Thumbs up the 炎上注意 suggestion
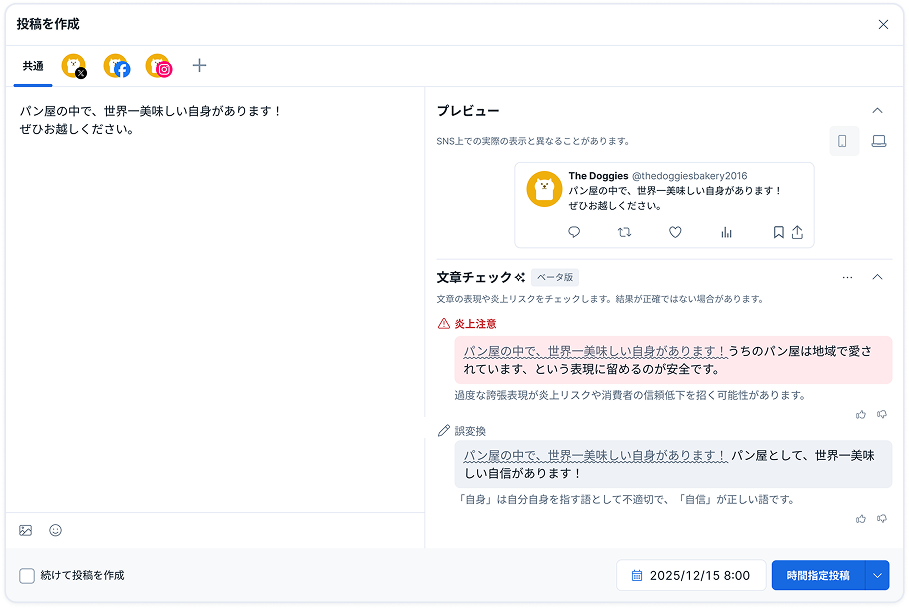 coord(861,414)
